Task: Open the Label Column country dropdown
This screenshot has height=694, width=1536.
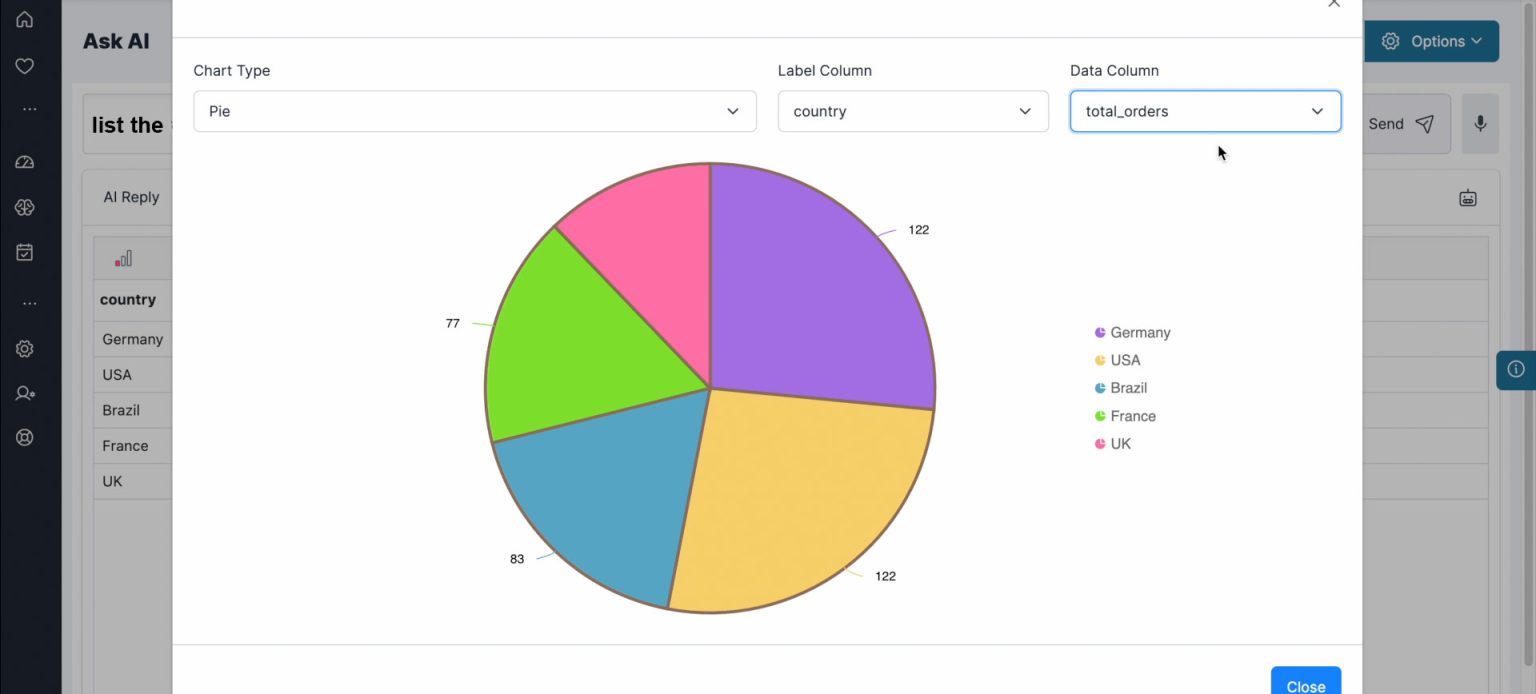Action: click(912, 111)
